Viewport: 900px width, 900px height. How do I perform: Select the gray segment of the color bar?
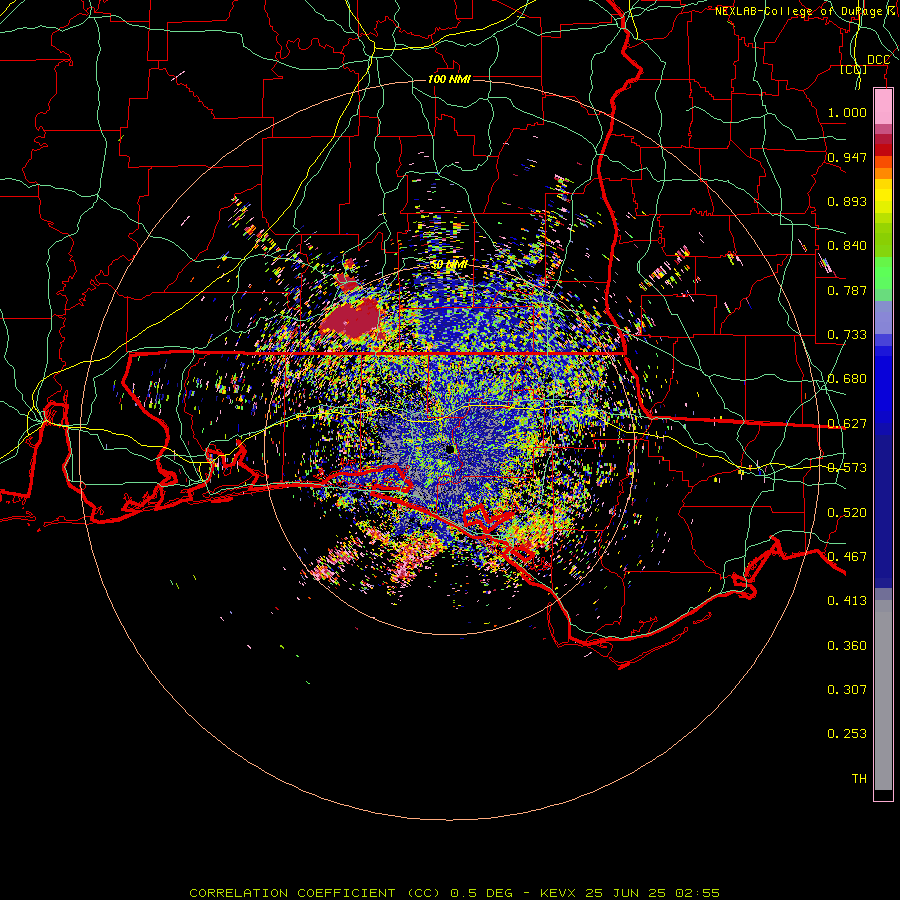883,695
